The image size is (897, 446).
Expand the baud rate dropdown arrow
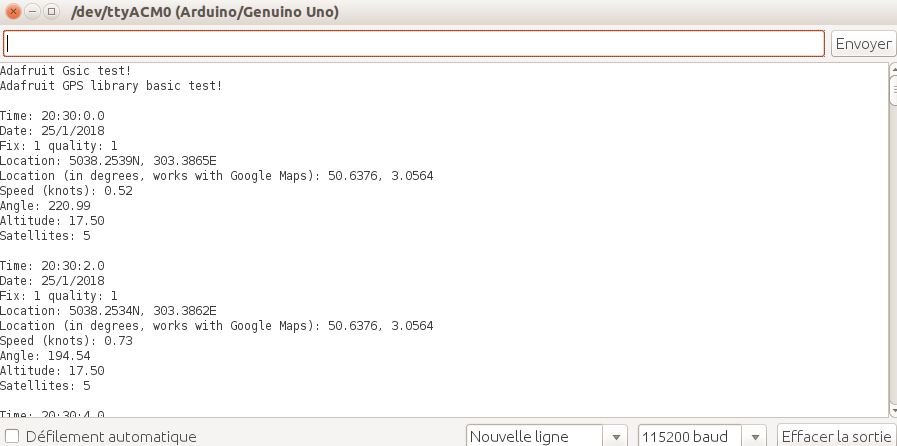click(x=756, y=437)
